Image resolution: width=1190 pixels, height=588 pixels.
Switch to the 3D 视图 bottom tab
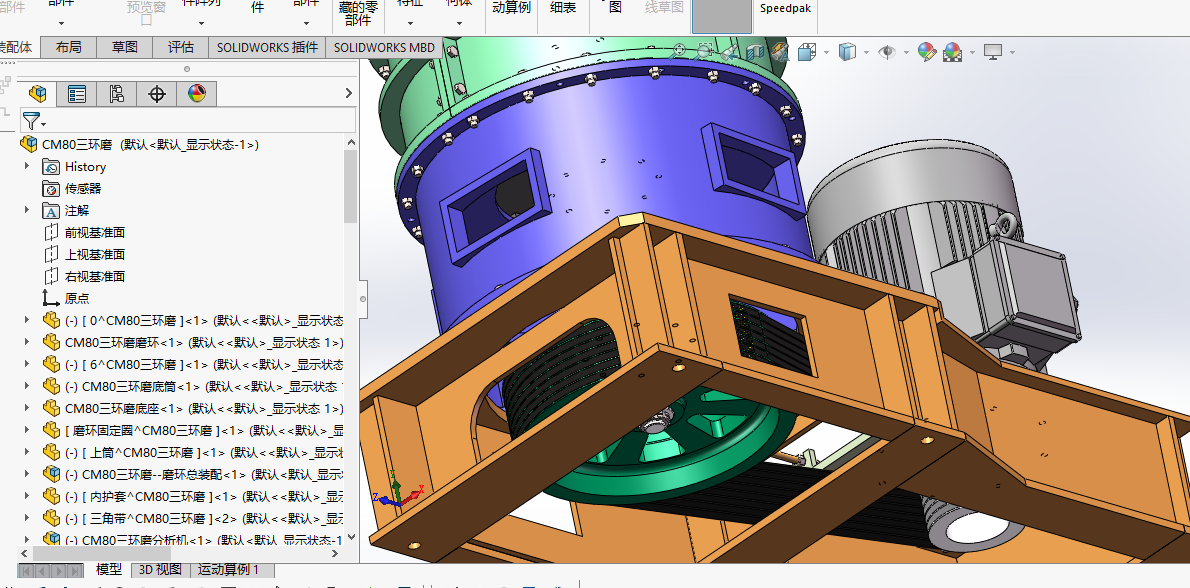(x=159, y=569)
